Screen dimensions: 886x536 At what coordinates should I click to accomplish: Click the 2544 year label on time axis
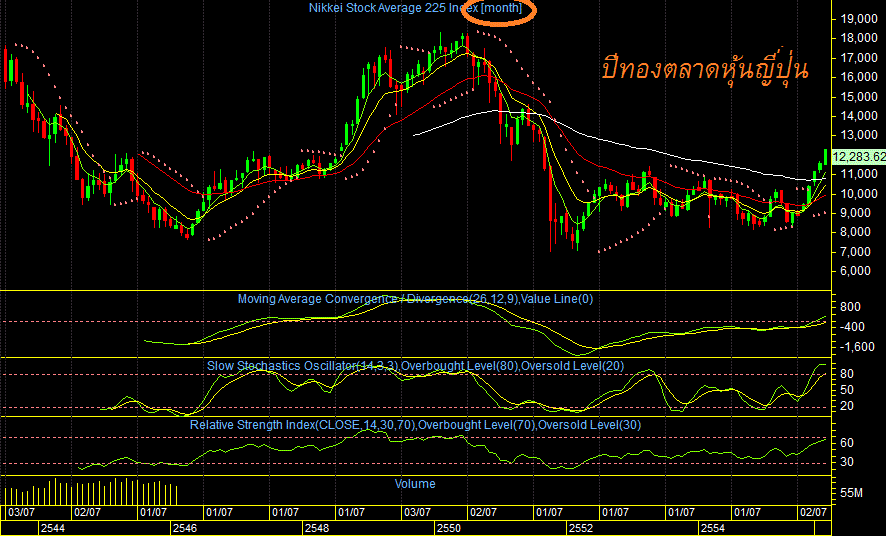pyautogui.click(x=53, y=529)
